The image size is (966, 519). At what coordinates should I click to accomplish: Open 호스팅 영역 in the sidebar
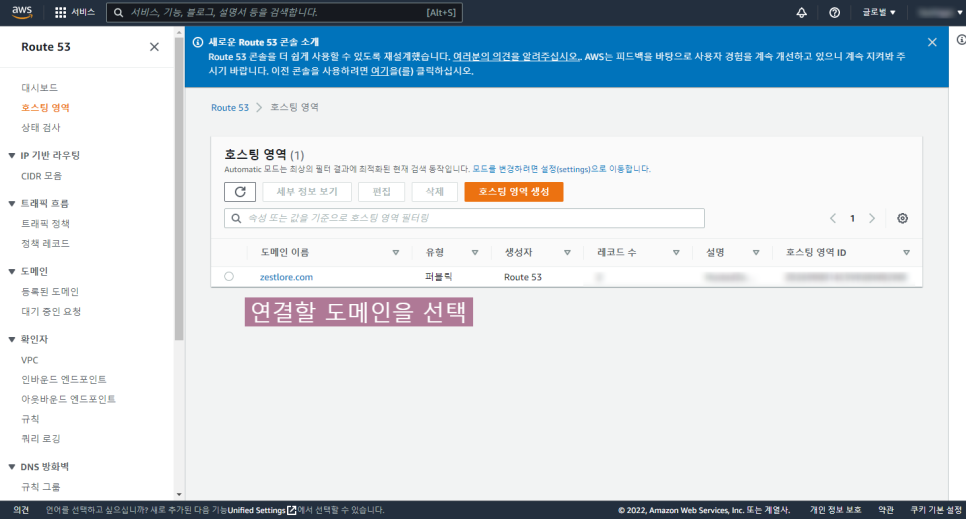(x=46, y=107)
